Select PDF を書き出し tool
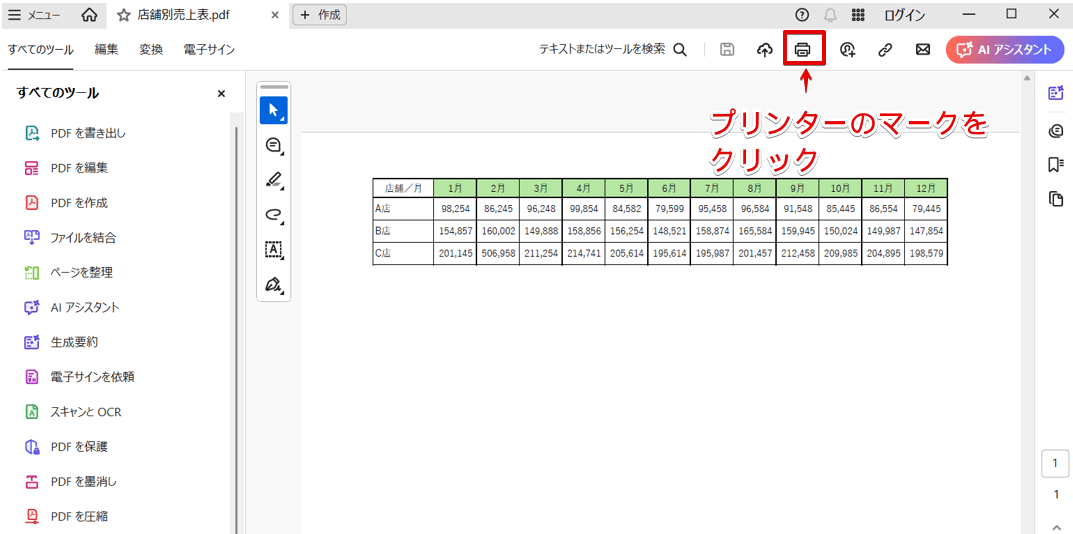 coord(75,134)
